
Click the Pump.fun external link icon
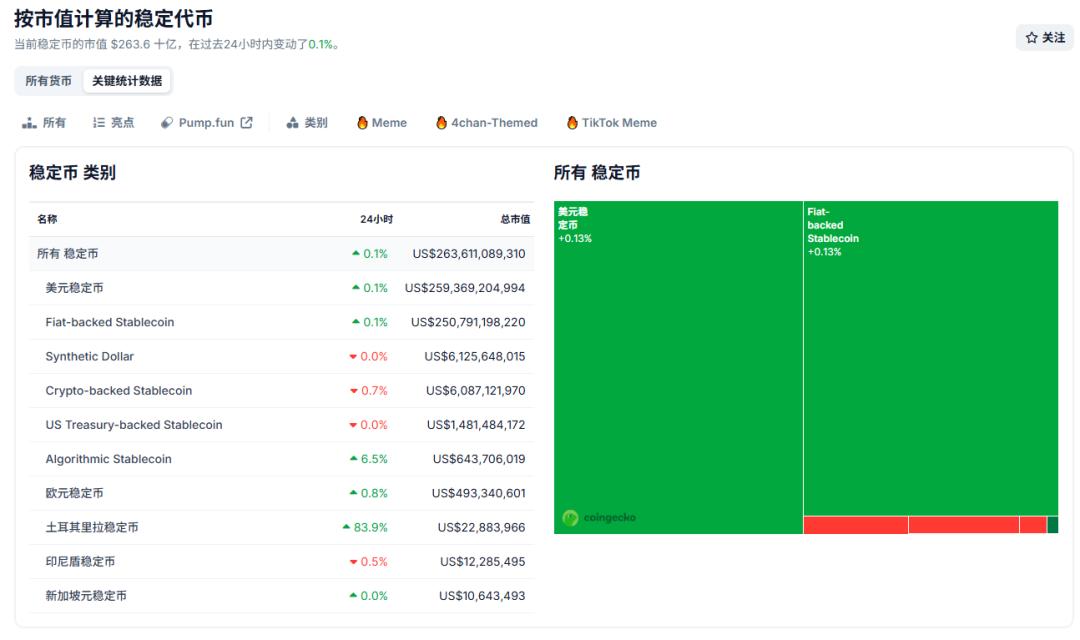tap(246, 123)
